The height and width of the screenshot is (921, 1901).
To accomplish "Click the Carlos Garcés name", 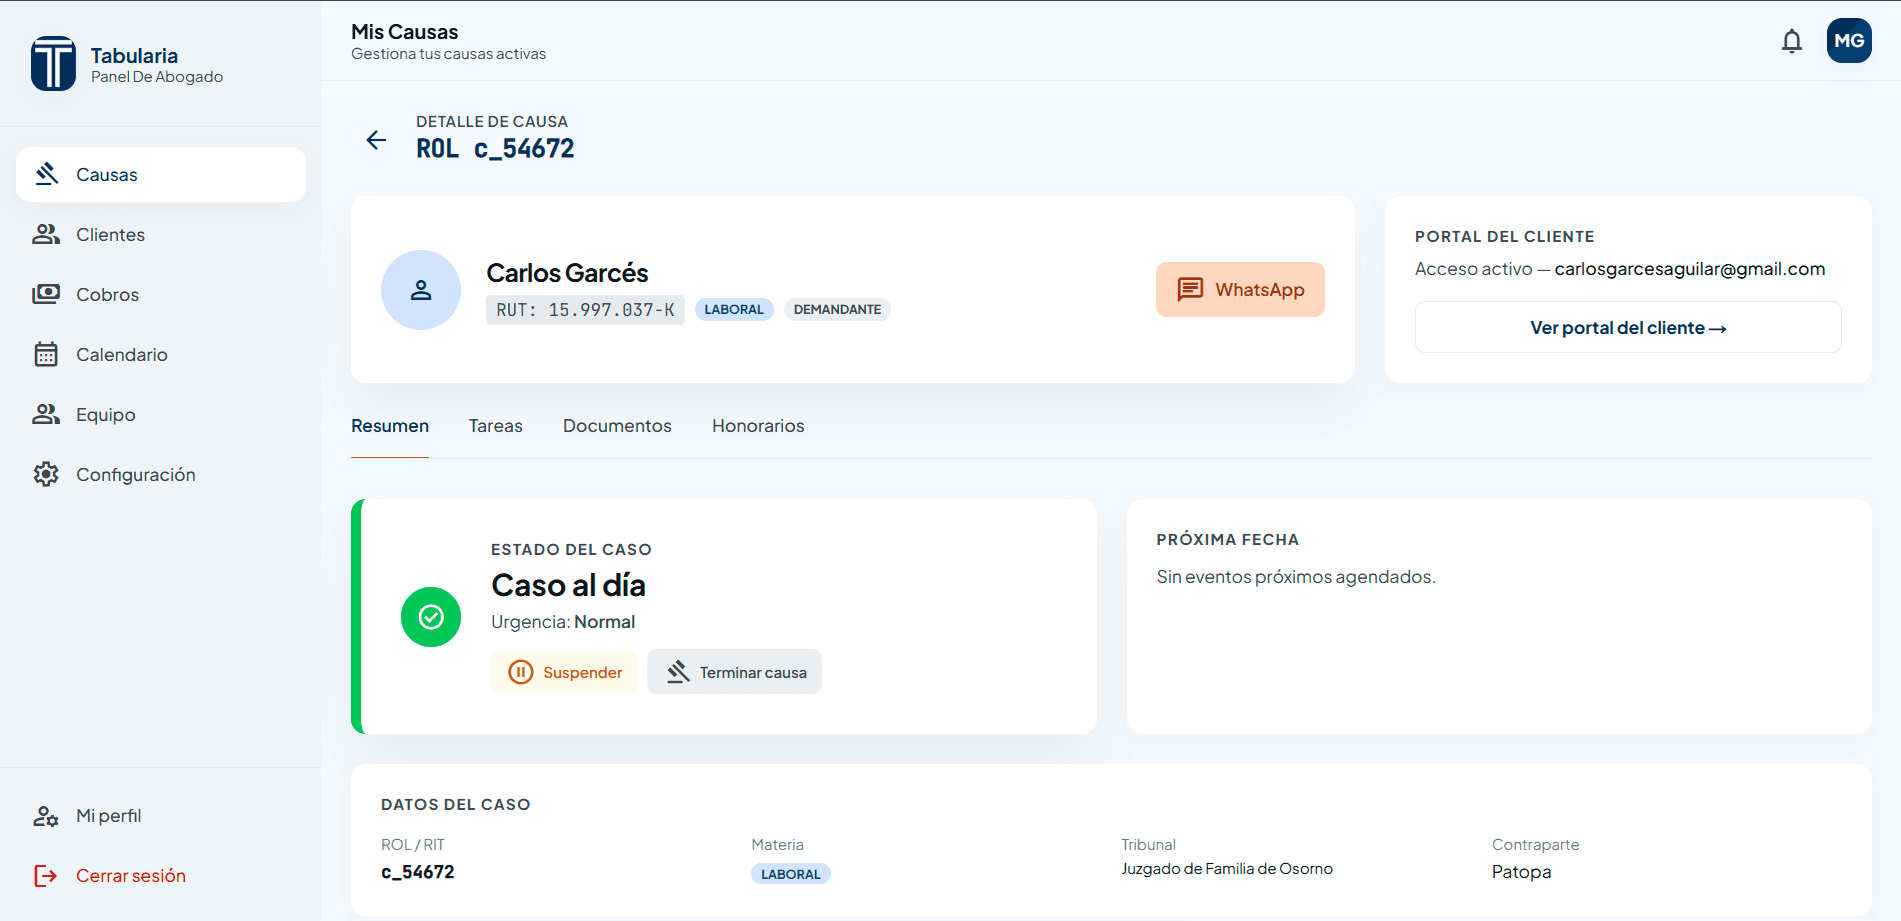I will [x=567, y=273].
